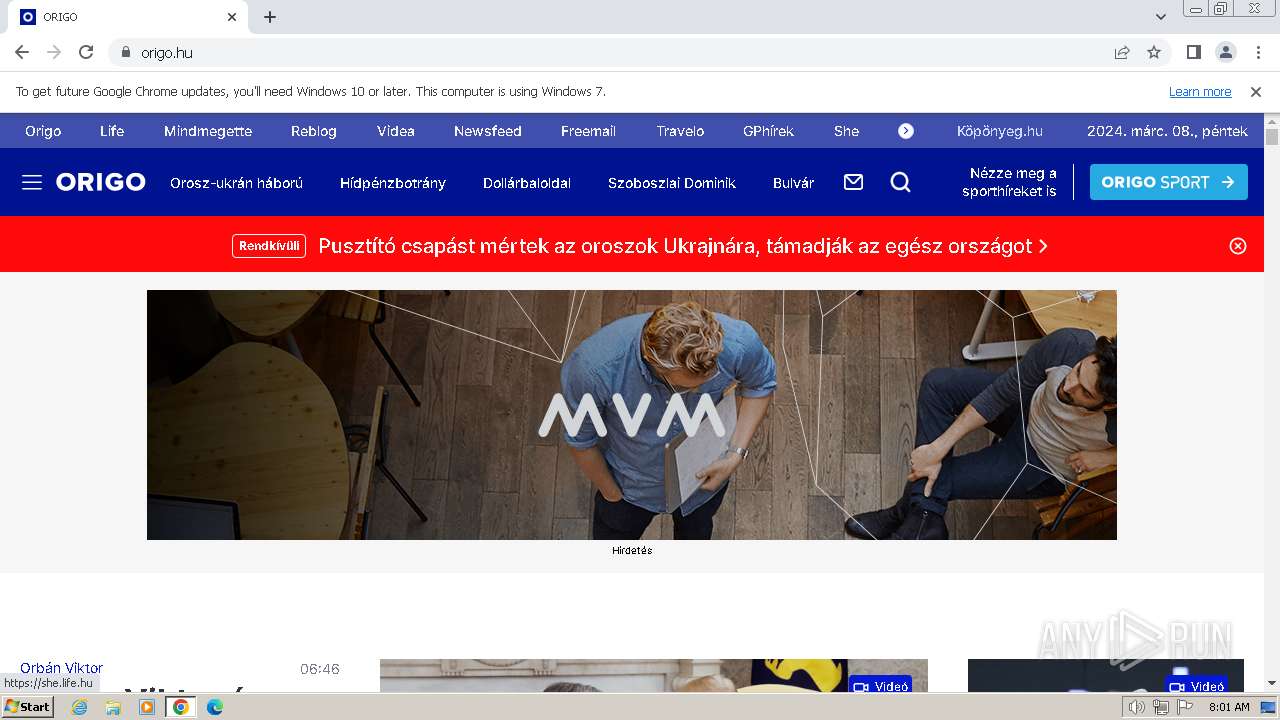Open the network tray icon
The image size is (1280, 720).
1160,707
